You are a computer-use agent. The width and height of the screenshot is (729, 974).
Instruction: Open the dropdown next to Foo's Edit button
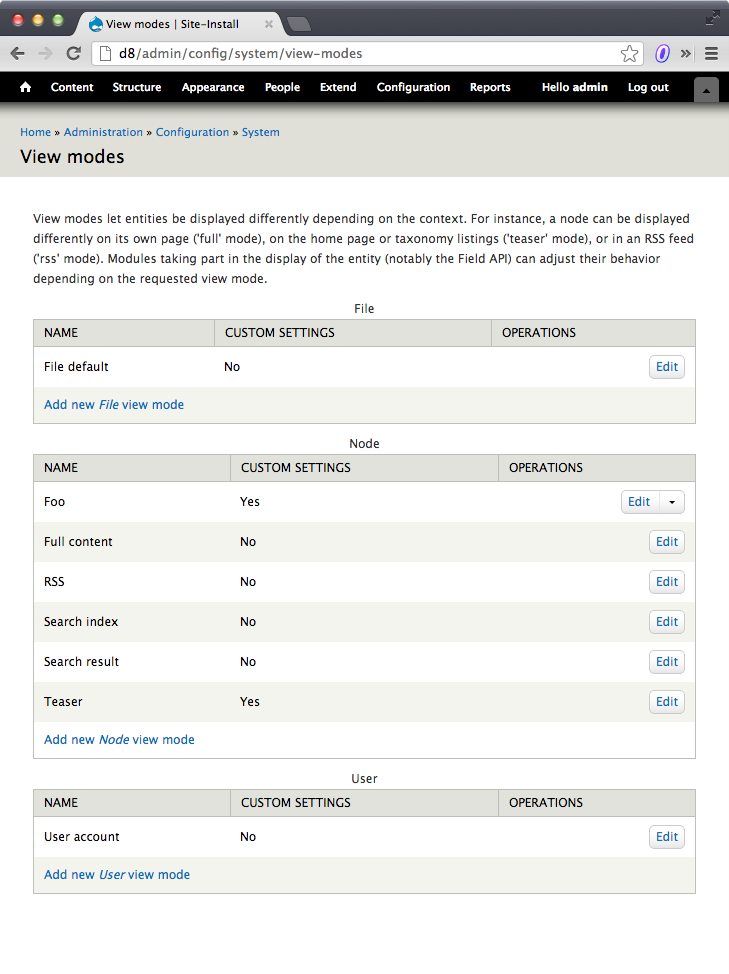pyautogui.click(x=671, y=501)
